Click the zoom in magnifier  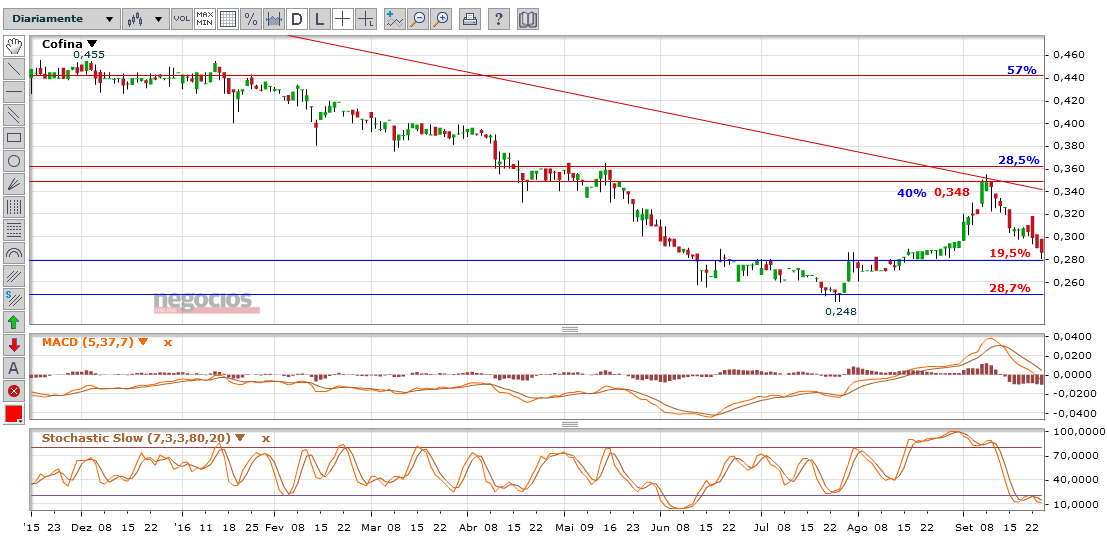click(x=441, y=18)
